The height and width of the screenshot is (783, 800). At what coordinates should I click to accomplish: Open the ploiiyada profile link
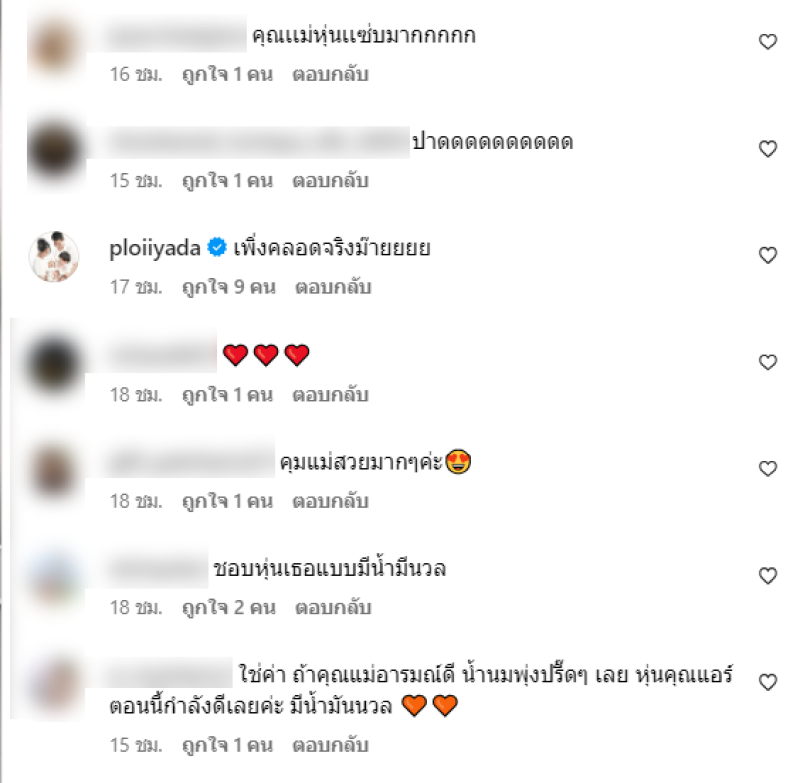155,249
